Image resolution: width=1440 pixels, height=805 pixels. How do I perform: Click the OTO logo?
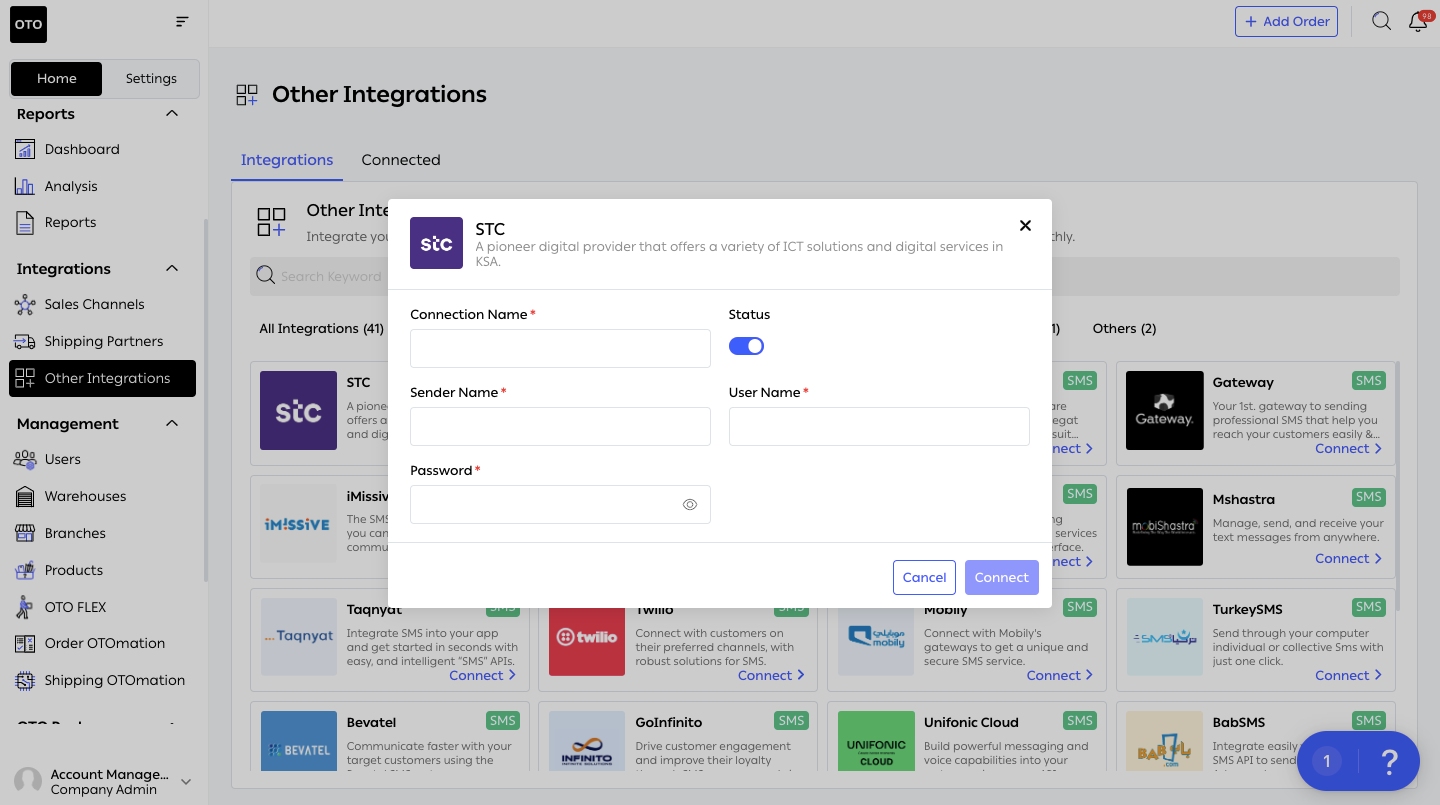[x=28, y=24]
